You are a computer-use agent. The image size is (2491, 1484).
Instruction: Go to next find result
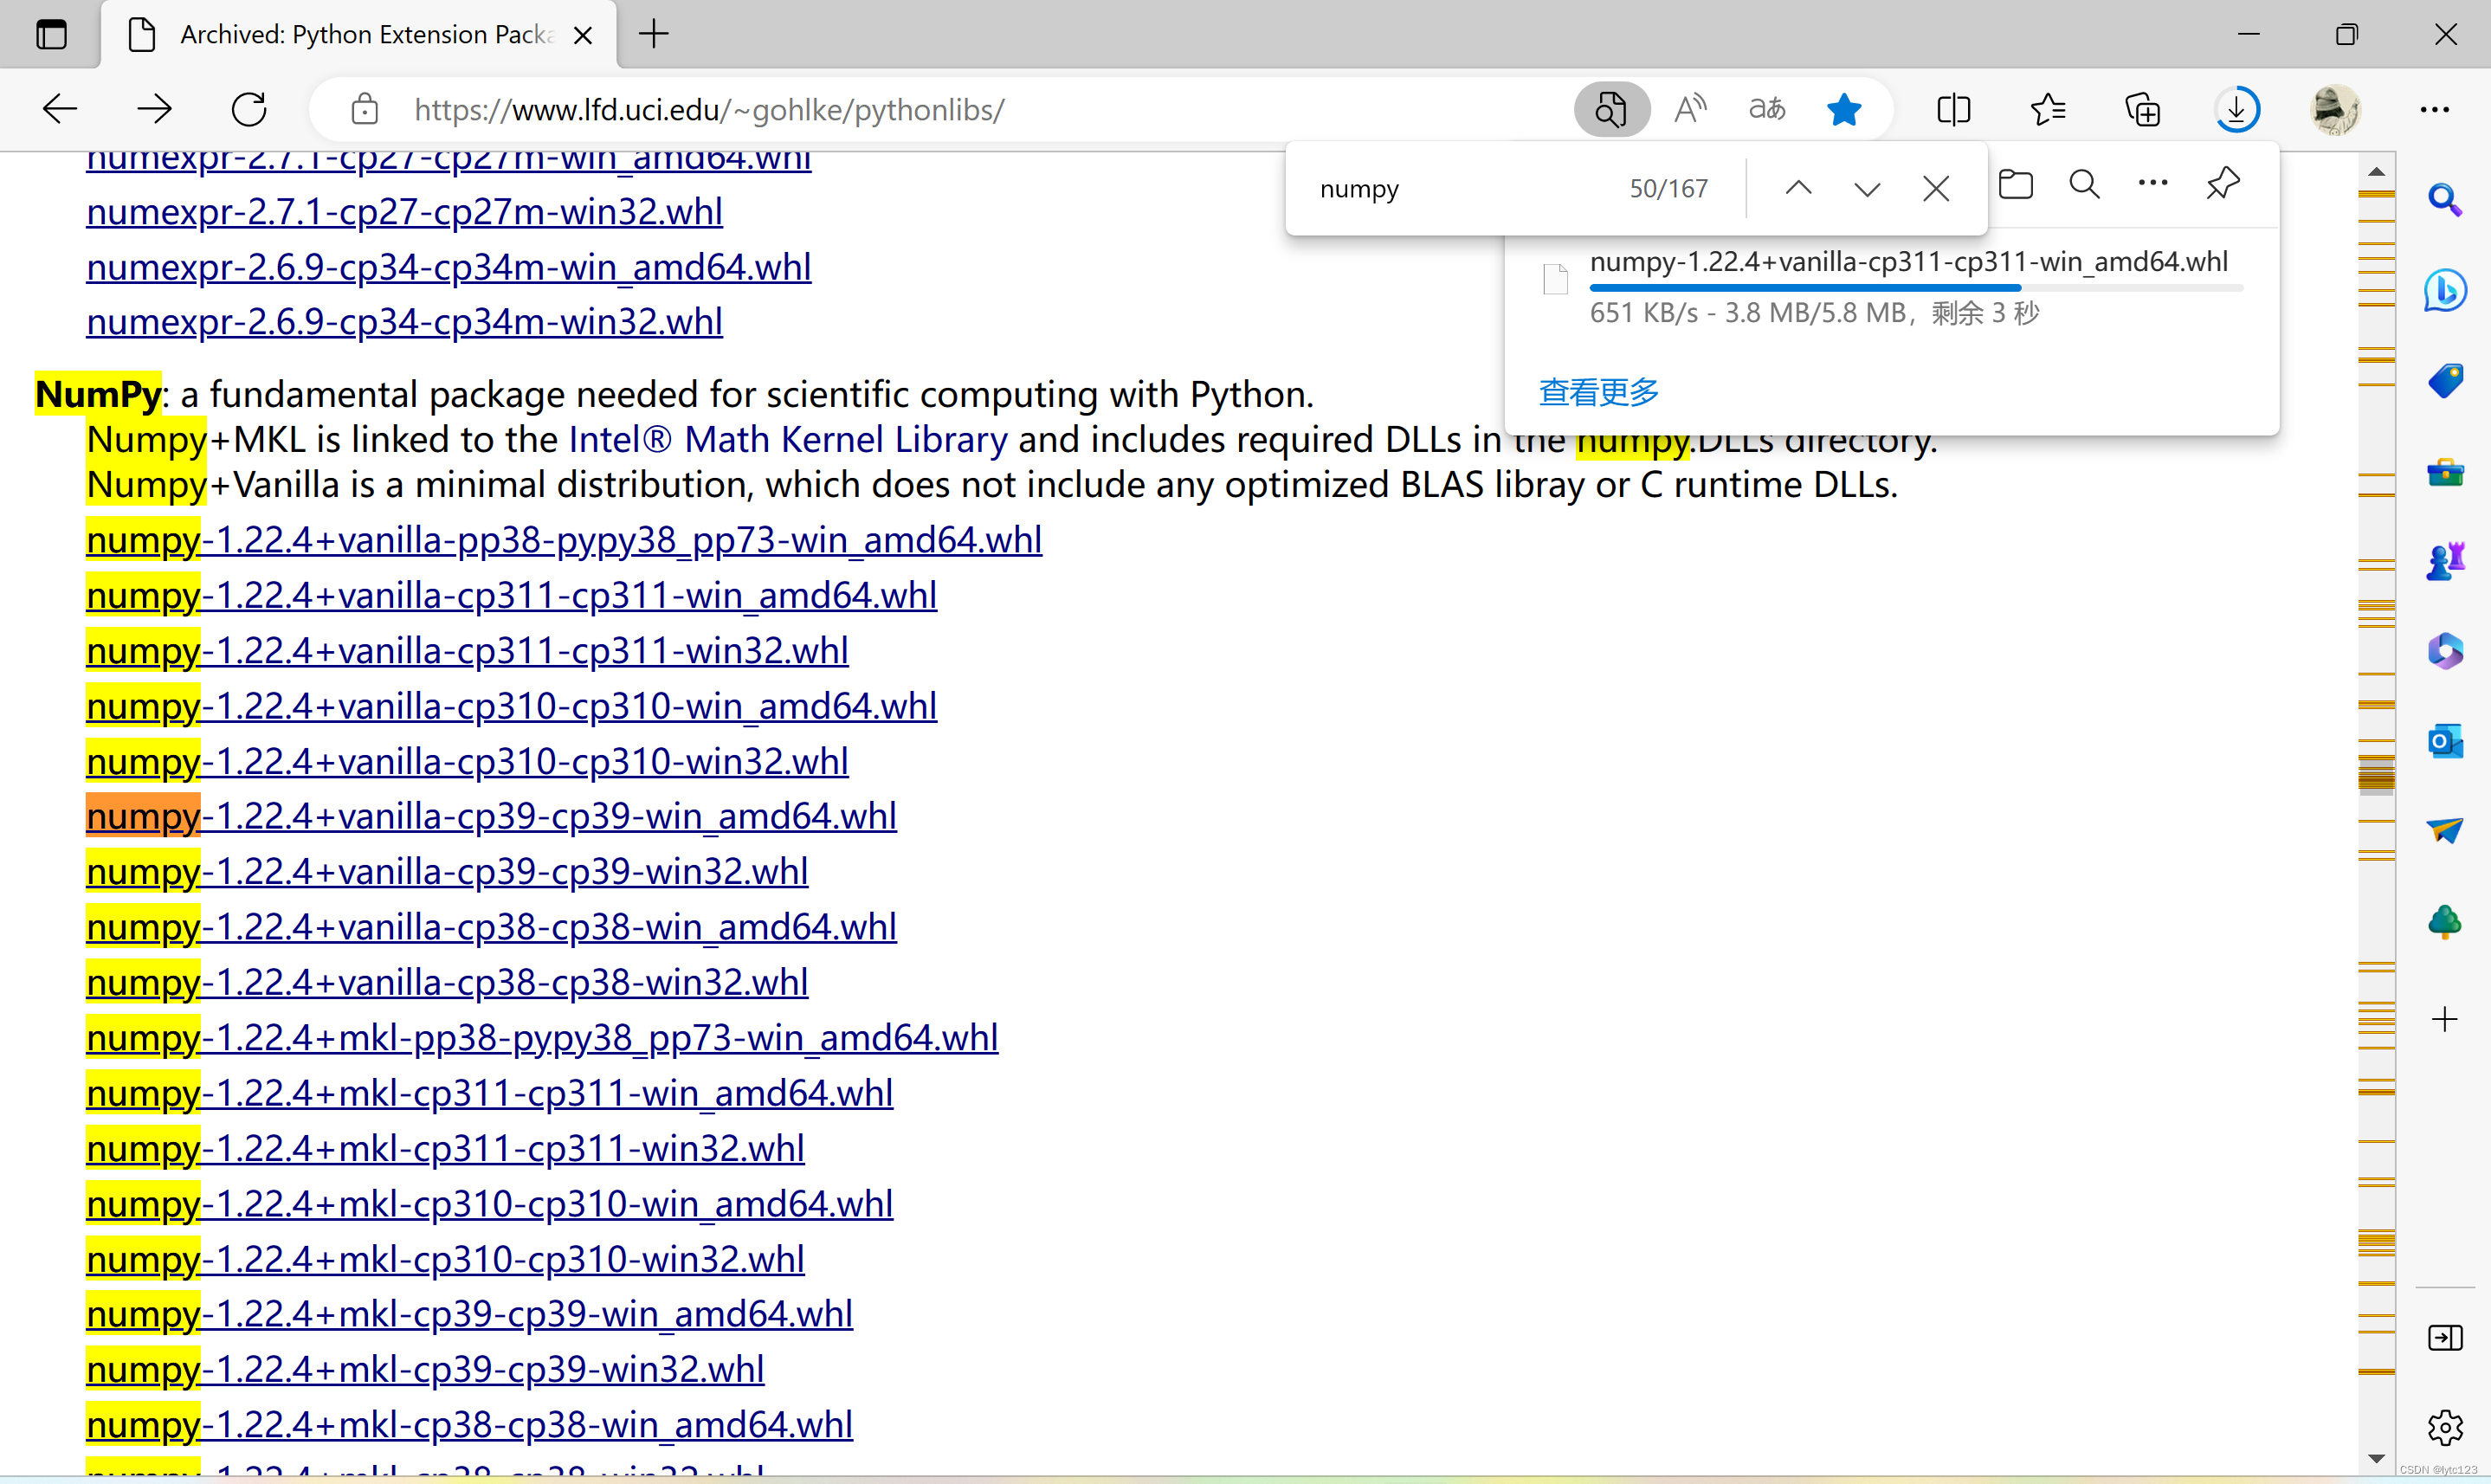[1866, 188]
